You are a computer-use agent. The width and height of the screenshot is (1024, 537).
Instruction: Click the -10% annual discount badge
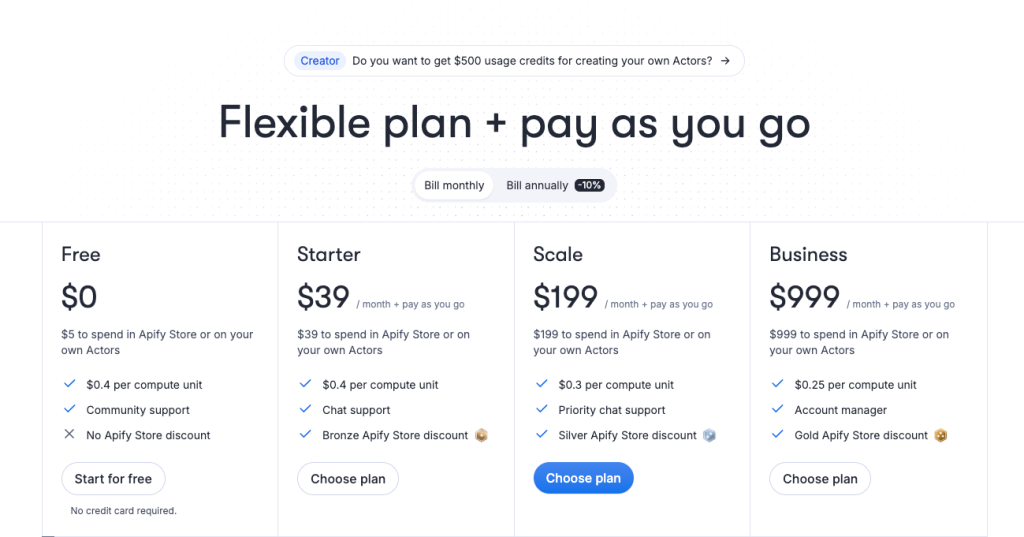pyautogui.click(x=589, y=186)
